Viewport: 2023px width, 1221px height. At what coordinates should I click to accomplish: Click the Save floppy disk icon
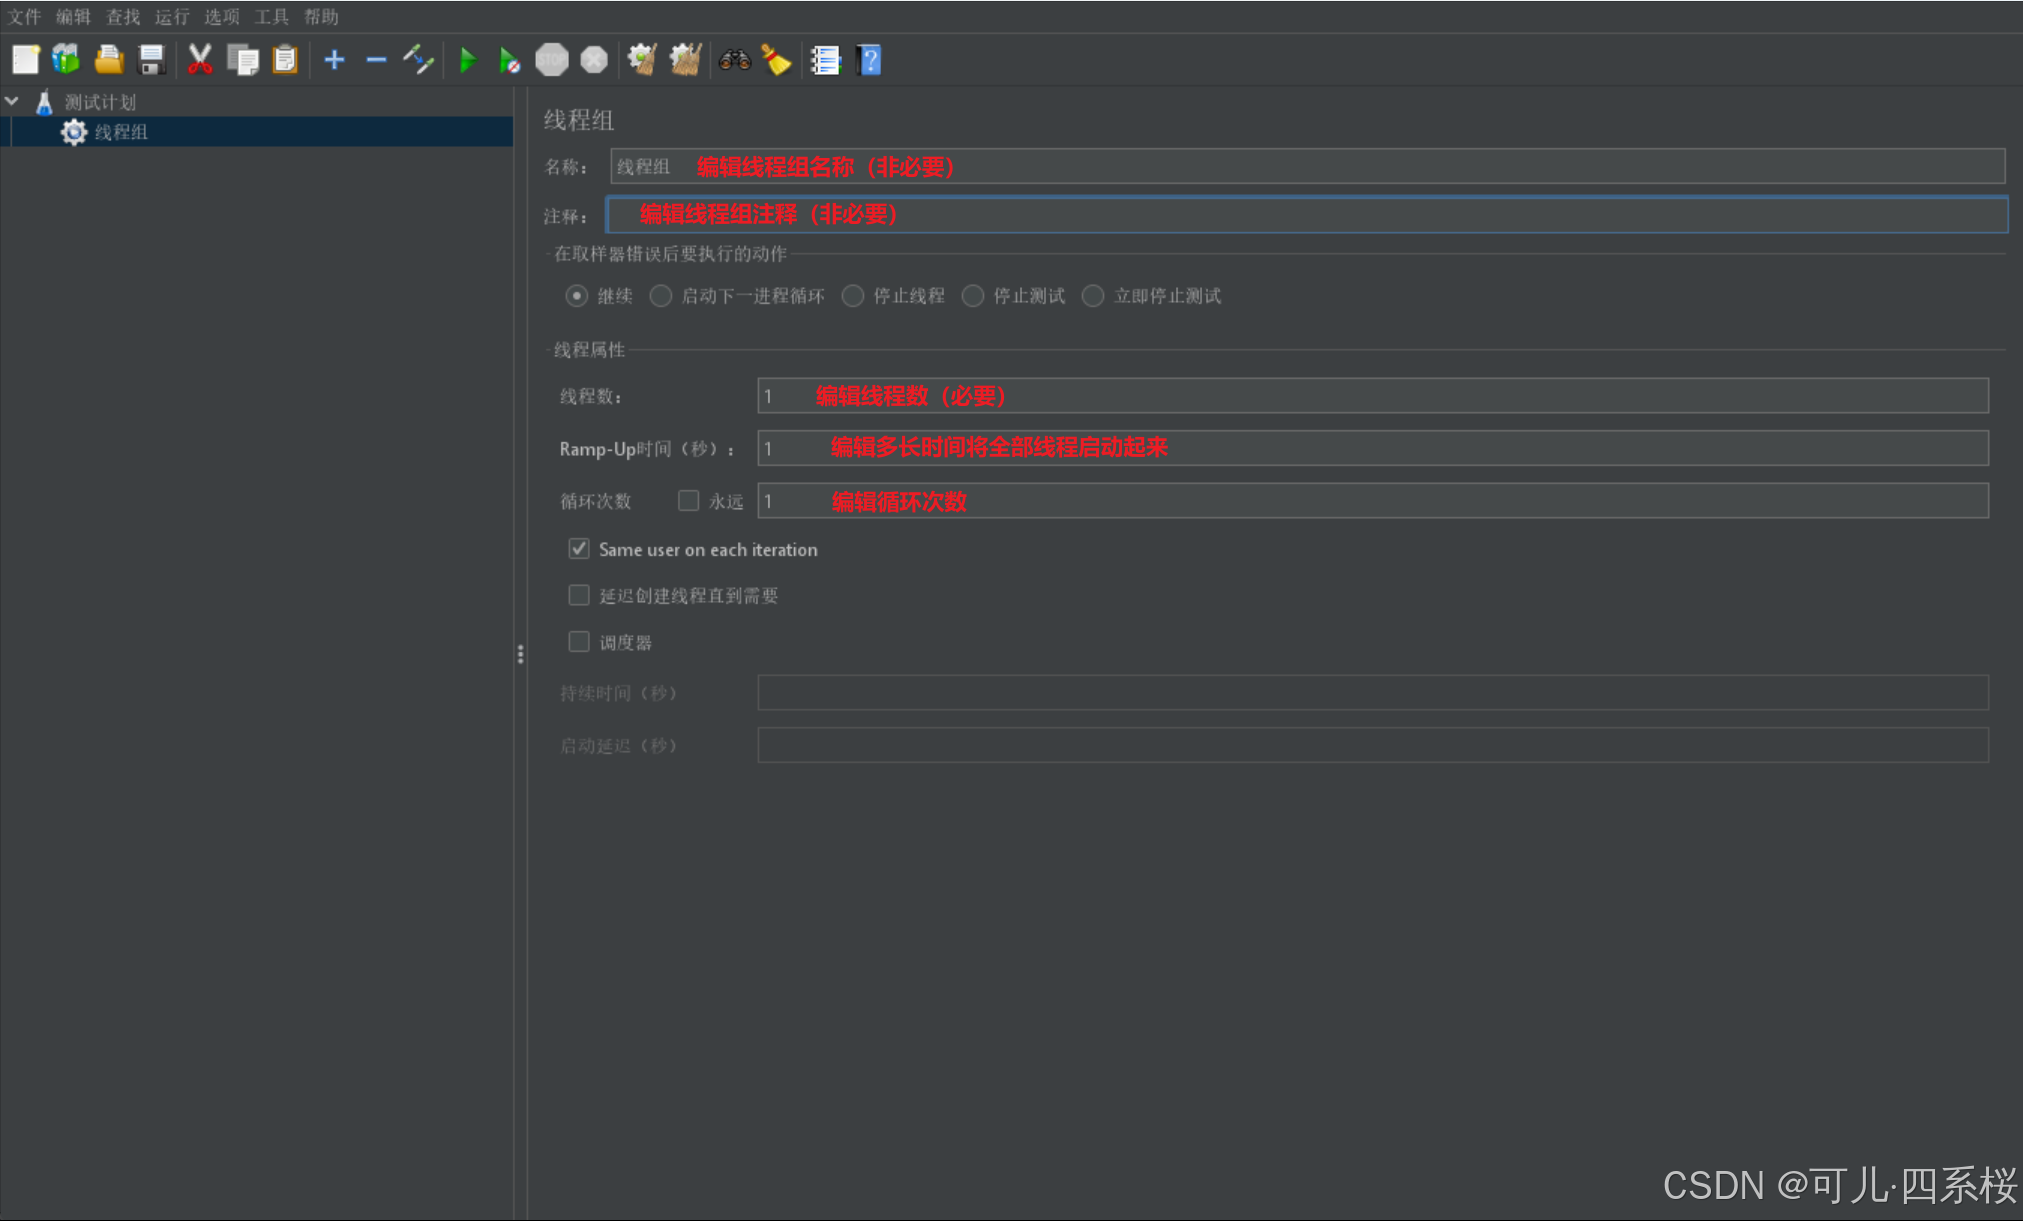(151, 60)
